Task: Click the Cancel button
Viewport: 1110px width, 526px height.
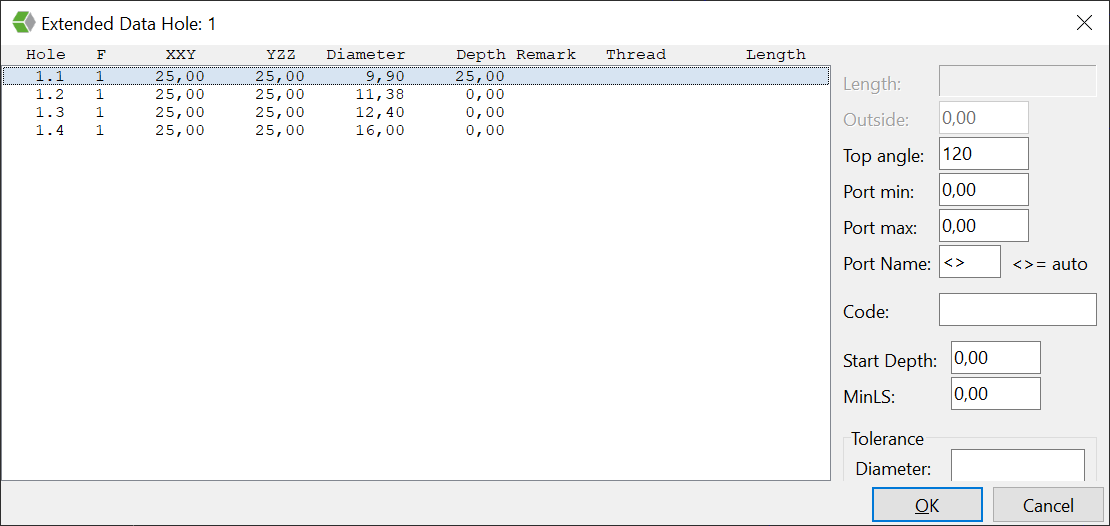Action: tap(1048, 505)
